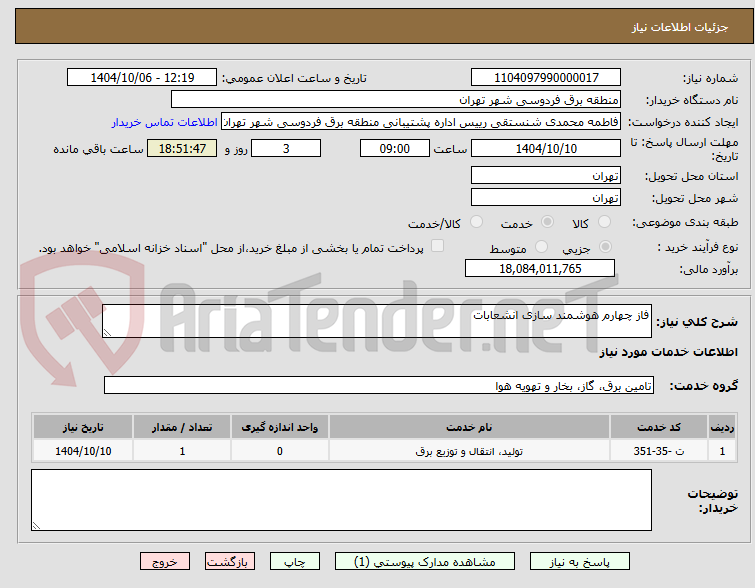This screenshot has height=588, width=755.
Task: Click the خروج exit button
Action: click(x=165, y=562)
